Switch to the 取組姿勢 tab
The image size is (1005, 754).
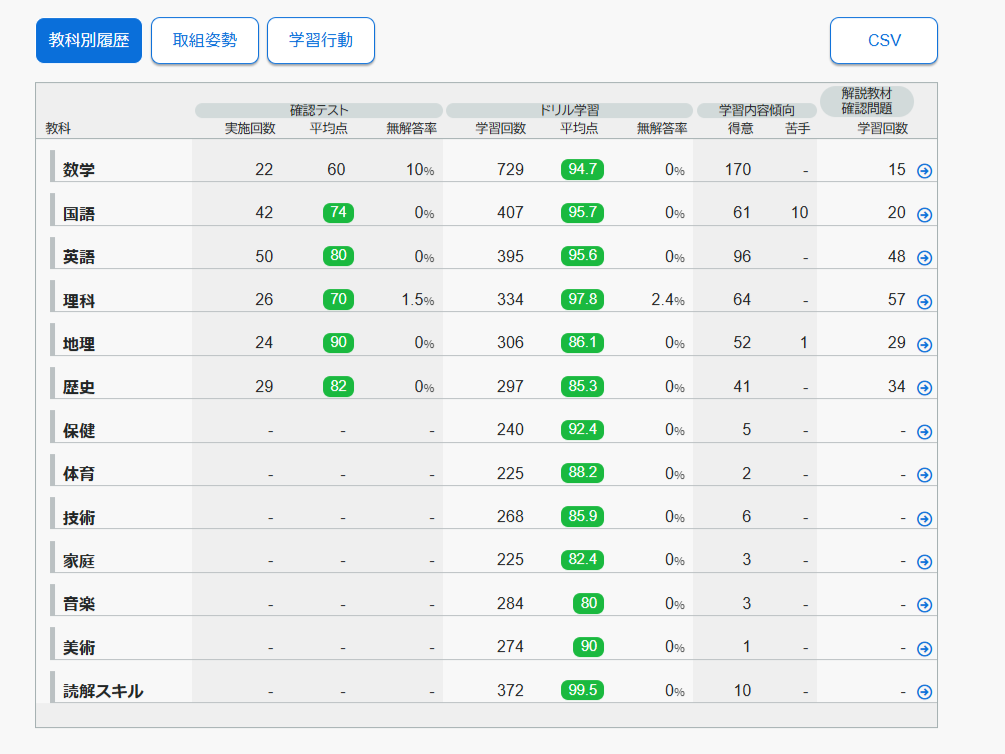(x=205, y=41)
